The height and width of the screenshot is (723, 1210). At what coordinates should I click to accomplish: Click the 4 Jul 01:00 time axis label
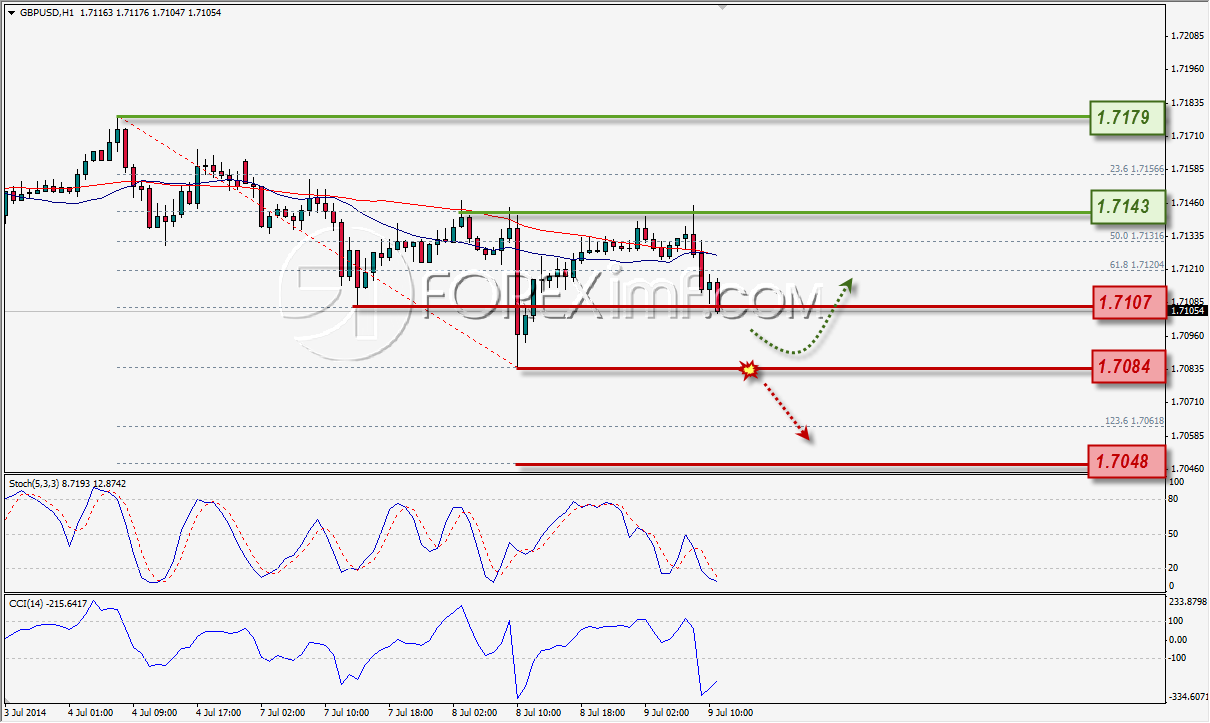point(88,714)
